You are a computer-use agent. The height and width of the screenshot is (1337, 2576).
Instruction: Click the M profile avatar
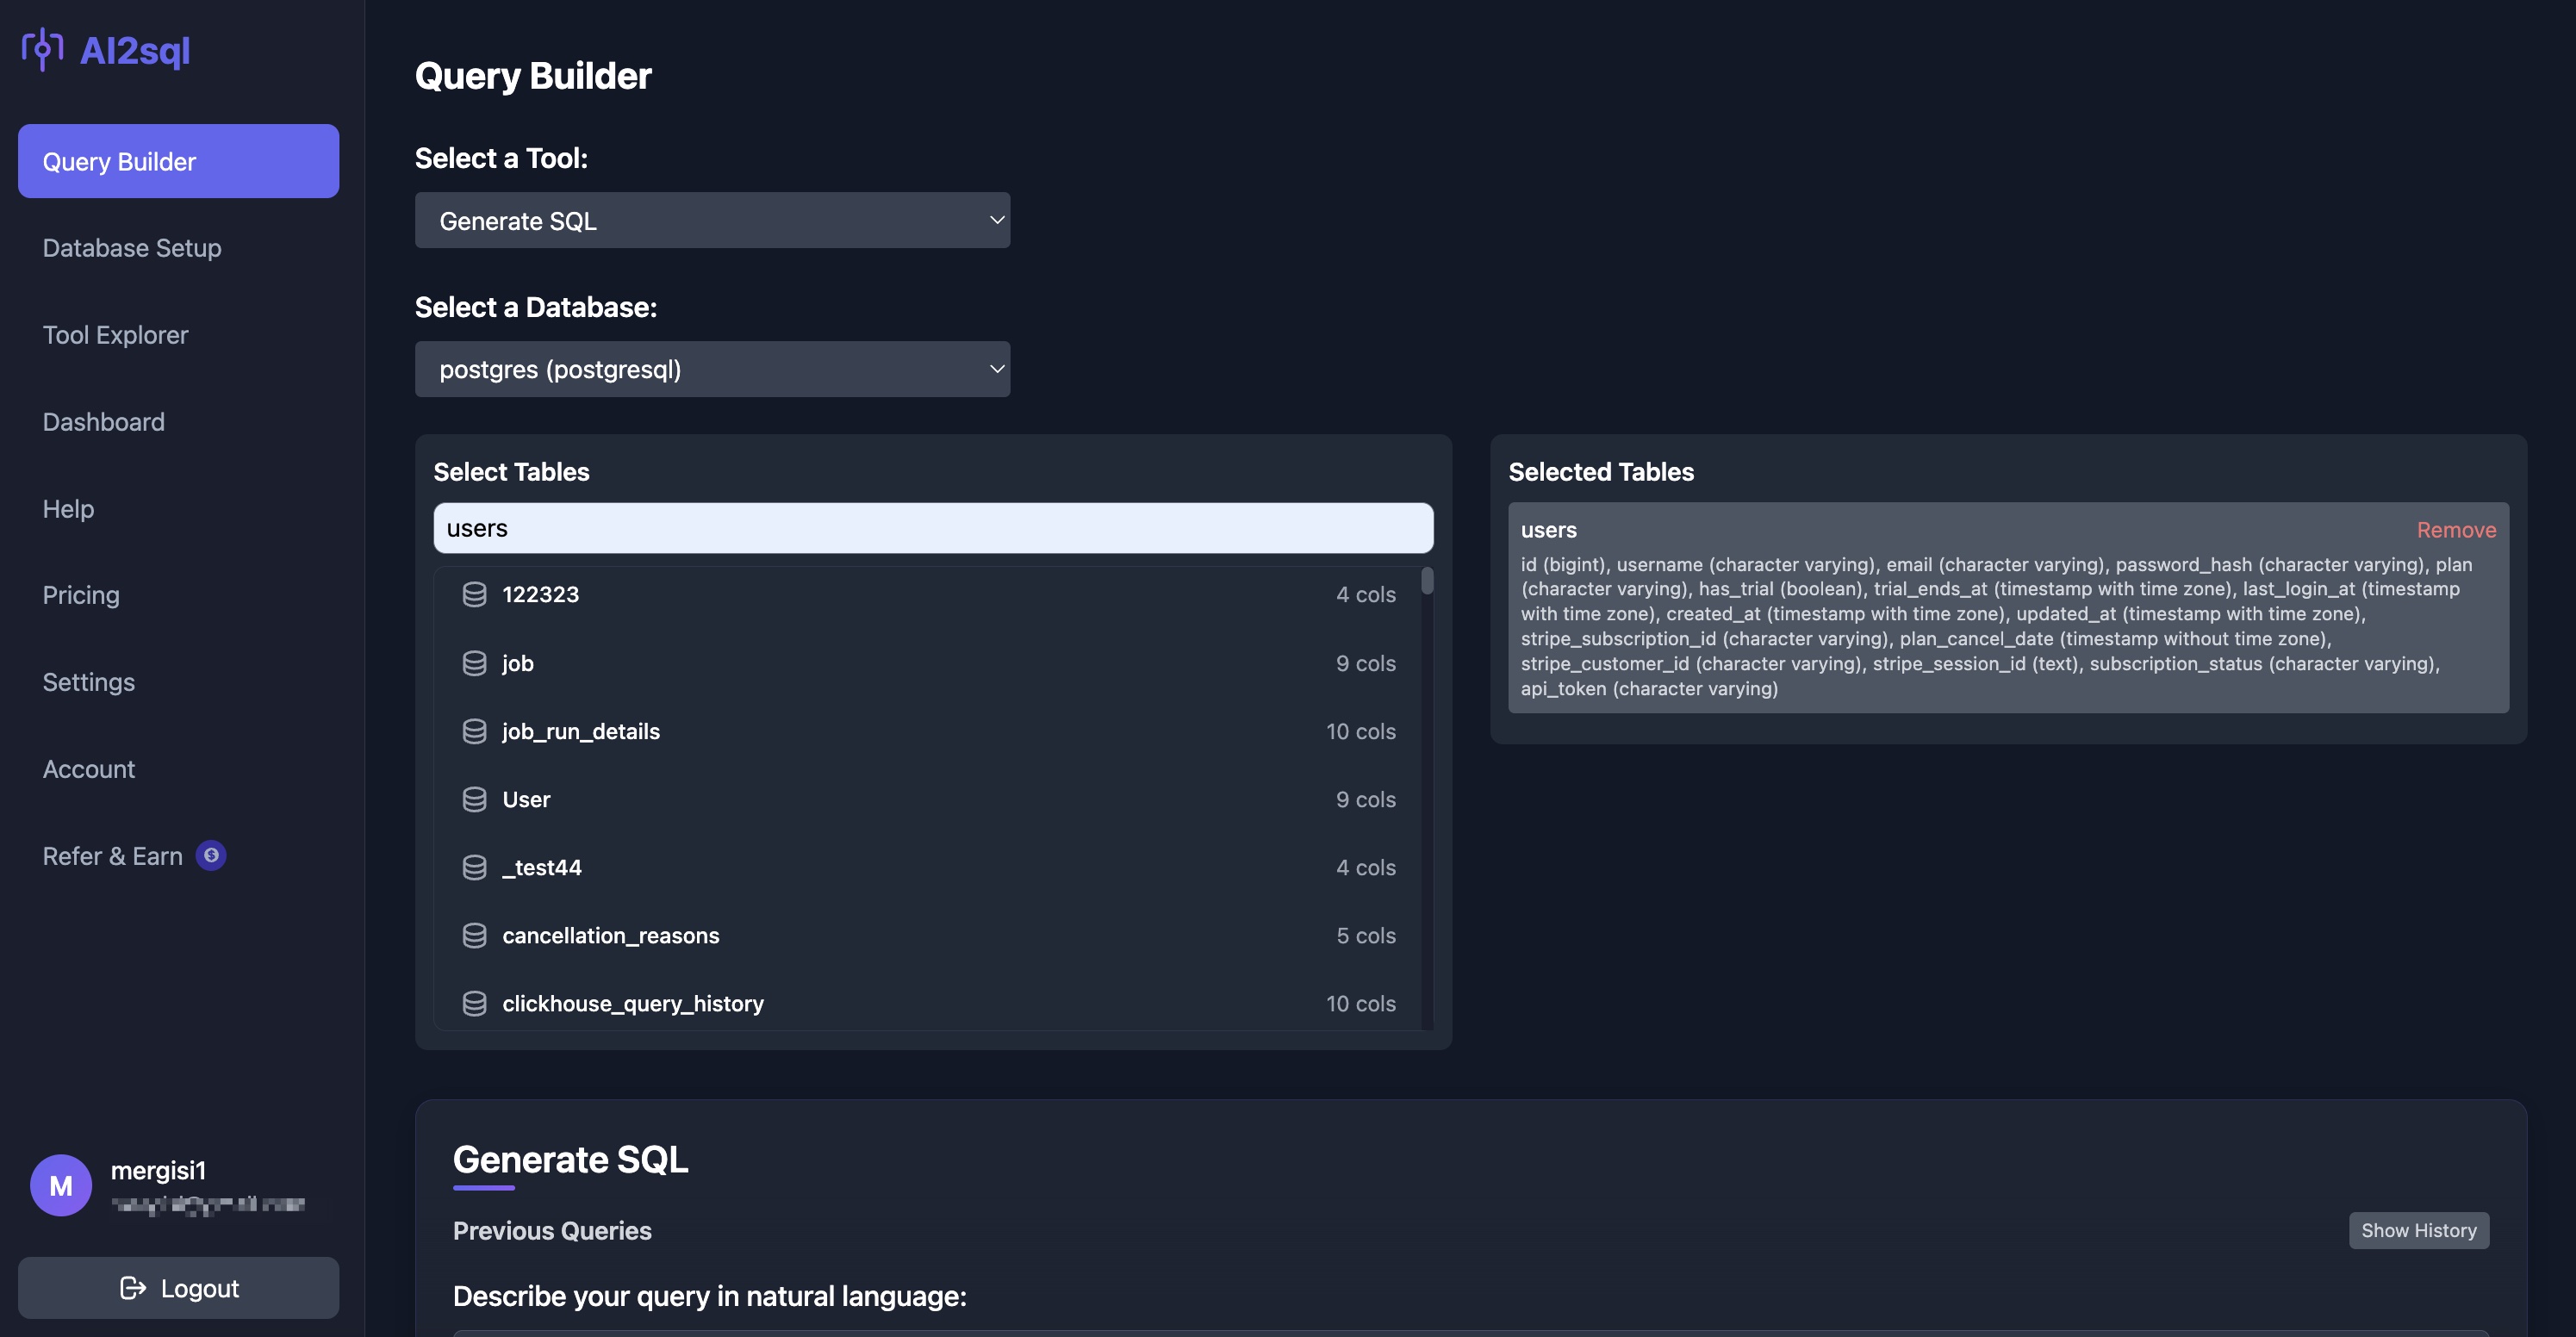click(x=61, y=1185)
